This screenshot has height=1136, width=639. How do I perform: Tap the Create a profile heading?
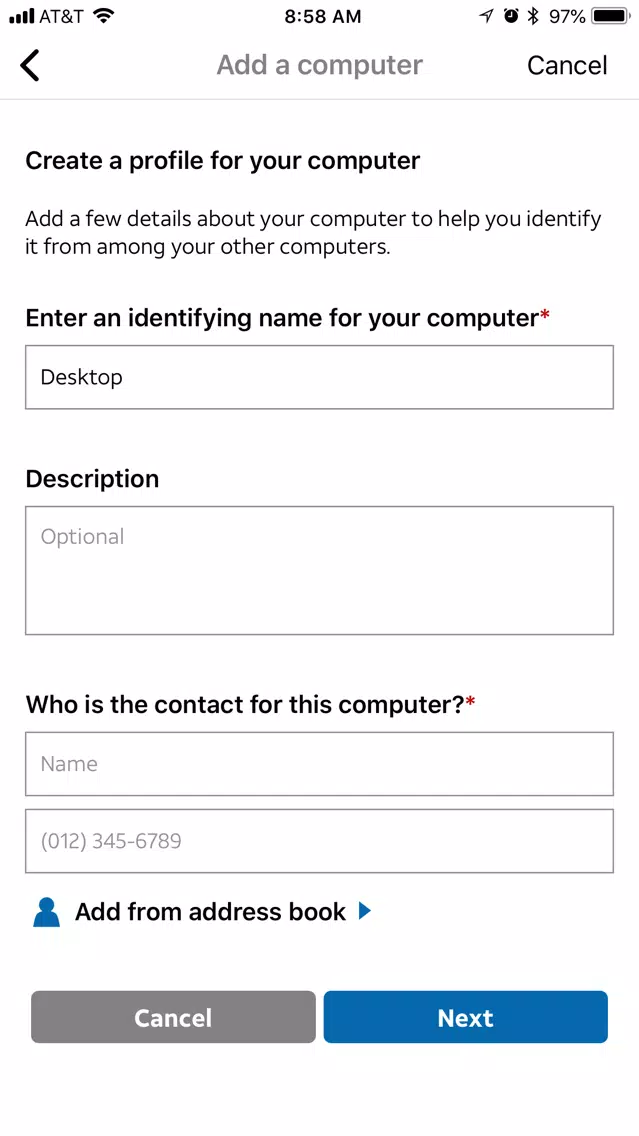coord(222,161)
